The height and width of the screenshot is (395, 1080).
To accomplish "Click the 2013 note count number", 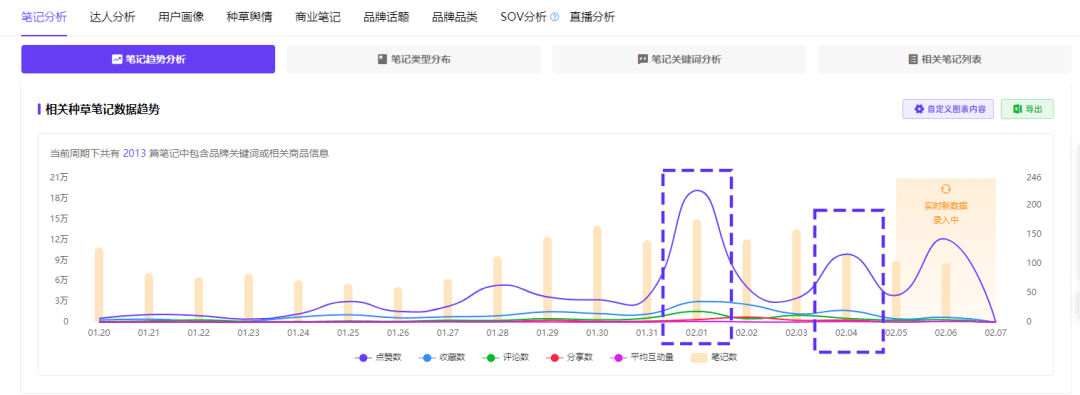I will pos(134,154).
